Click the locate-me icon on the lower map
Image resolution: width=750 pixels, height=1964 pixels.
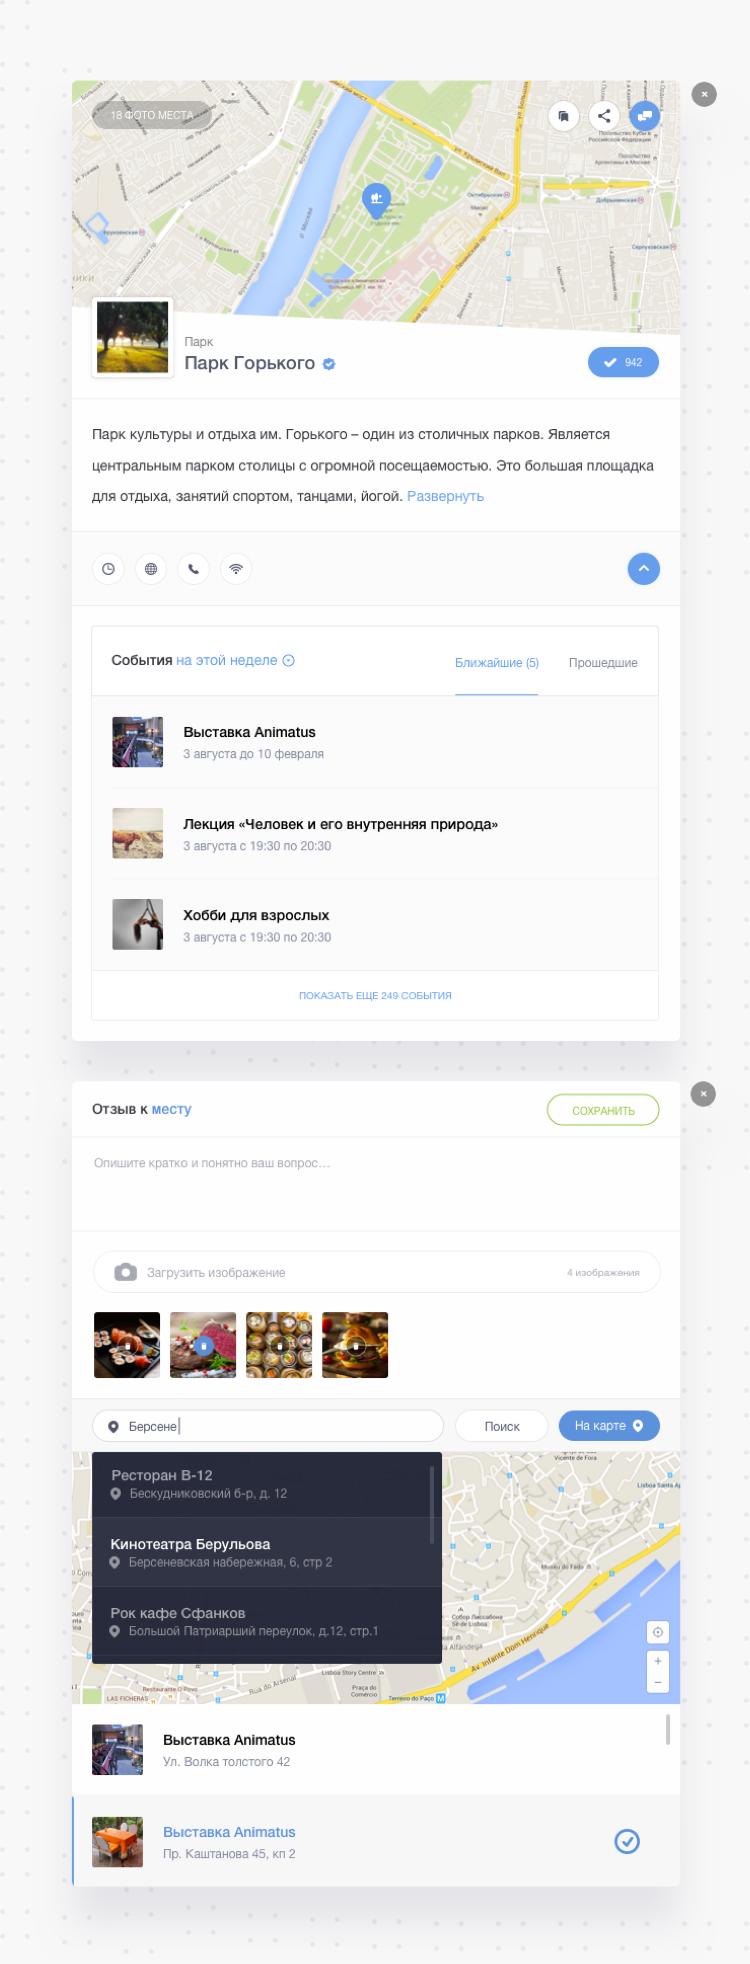[x=658, y=1632]
